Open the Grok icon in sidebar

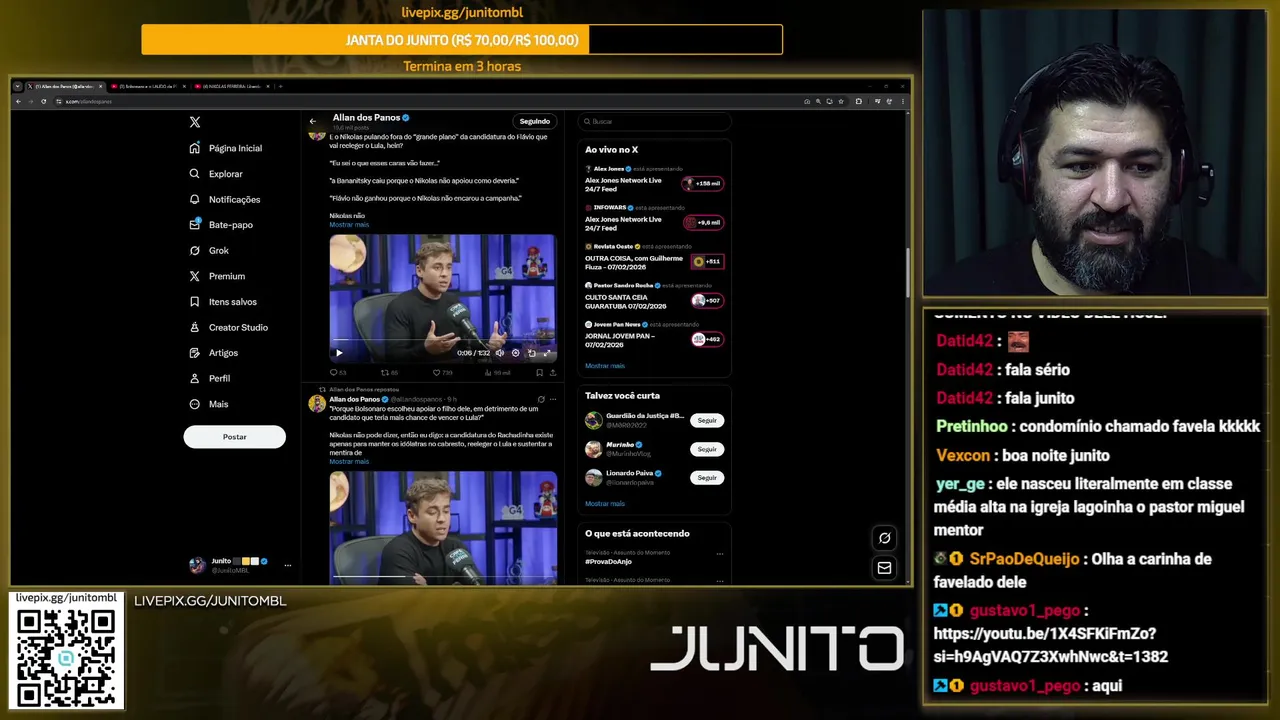click(x=195, y=250)
